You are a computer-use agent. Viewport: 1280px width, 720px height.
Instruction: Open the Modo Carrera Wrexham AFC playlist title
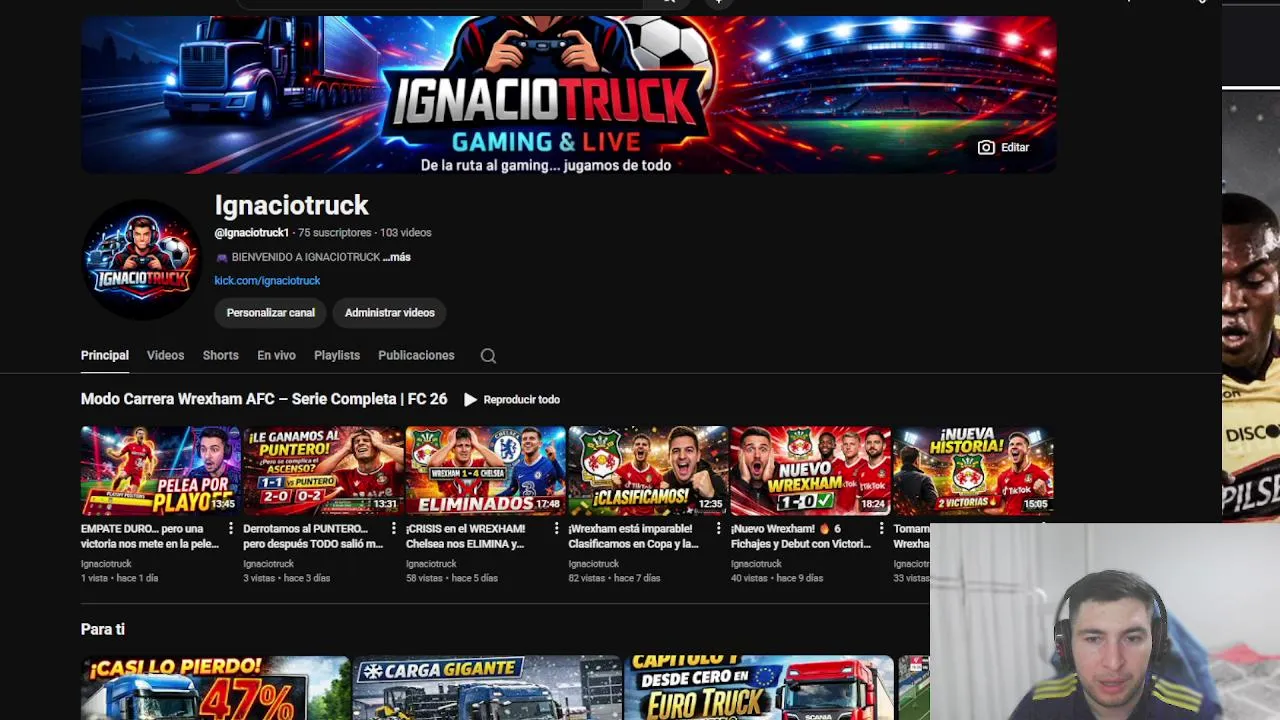264,399
